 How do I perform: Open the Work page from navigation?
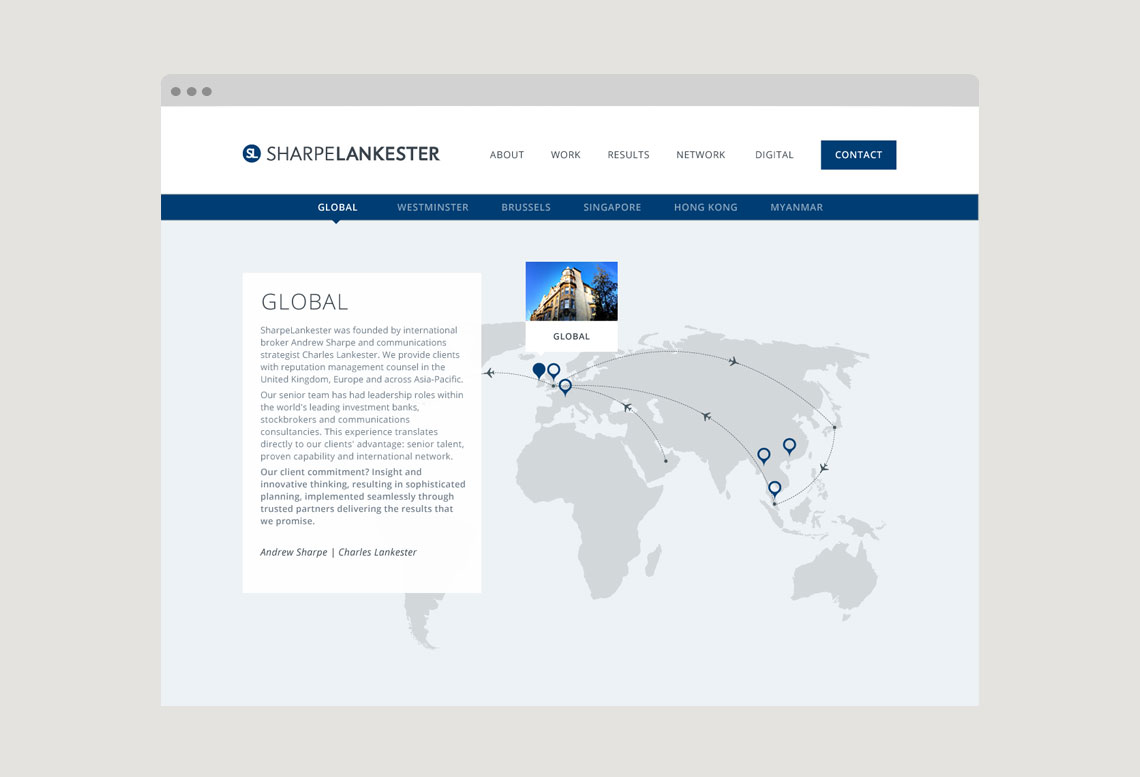(565, 155)
